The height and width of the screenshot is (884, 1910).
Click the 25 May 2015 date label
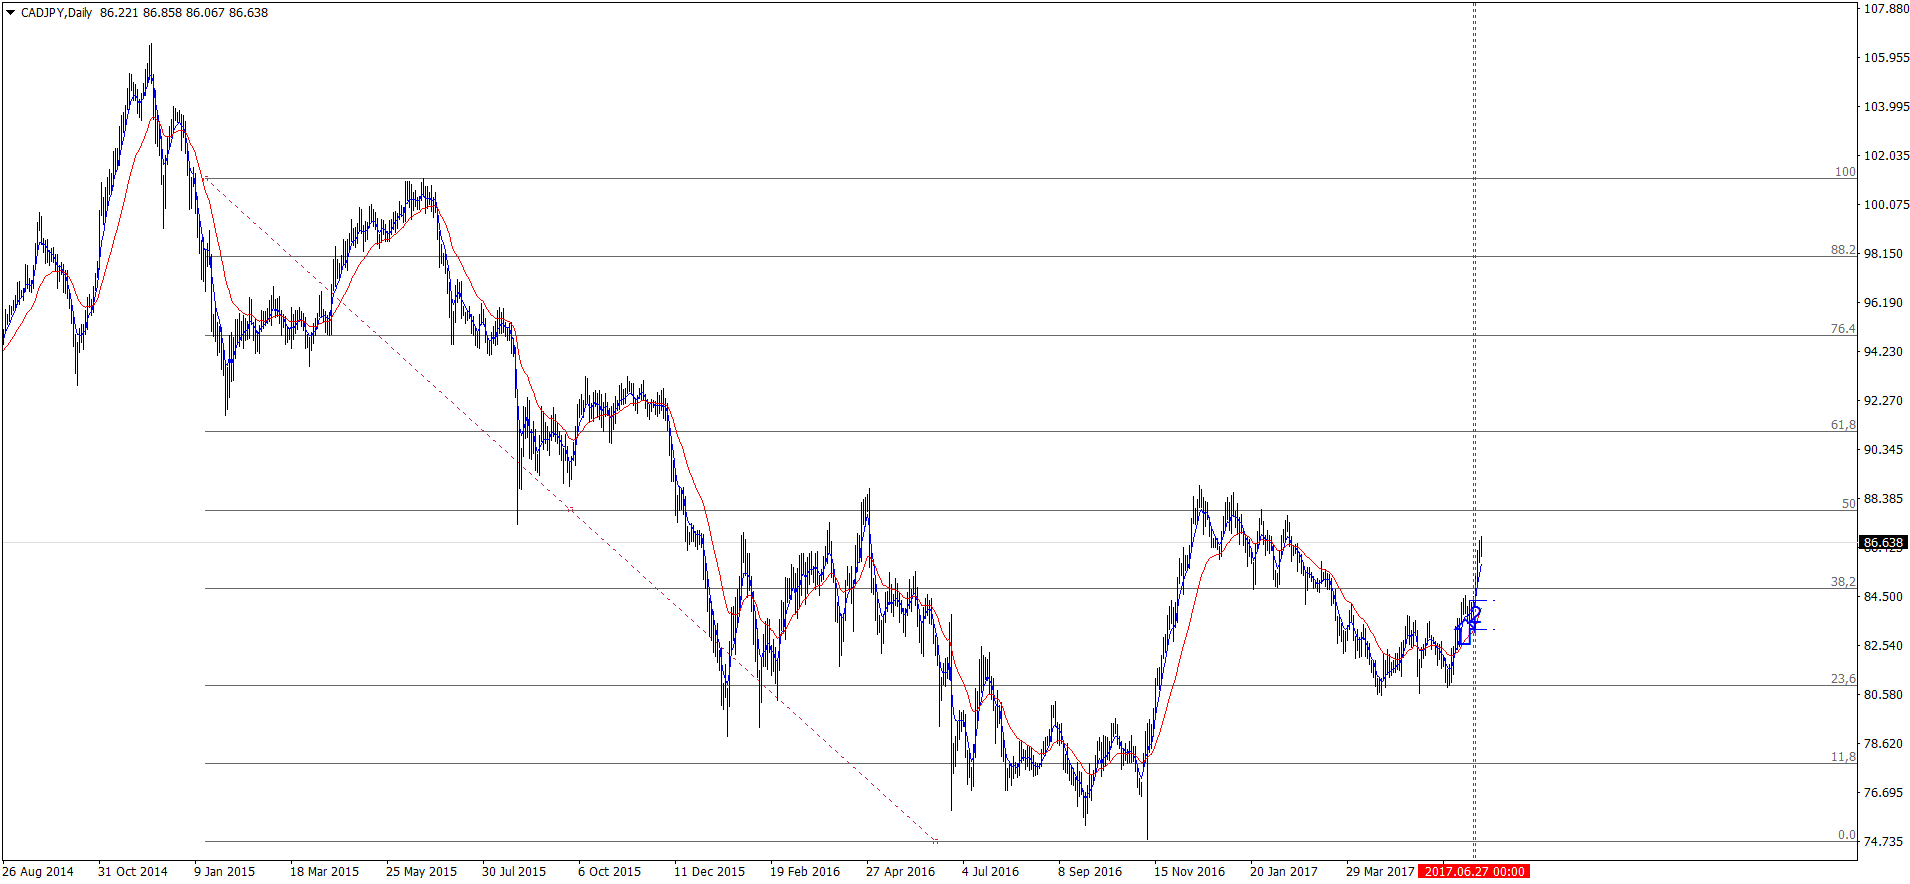[x=421, y=872]
